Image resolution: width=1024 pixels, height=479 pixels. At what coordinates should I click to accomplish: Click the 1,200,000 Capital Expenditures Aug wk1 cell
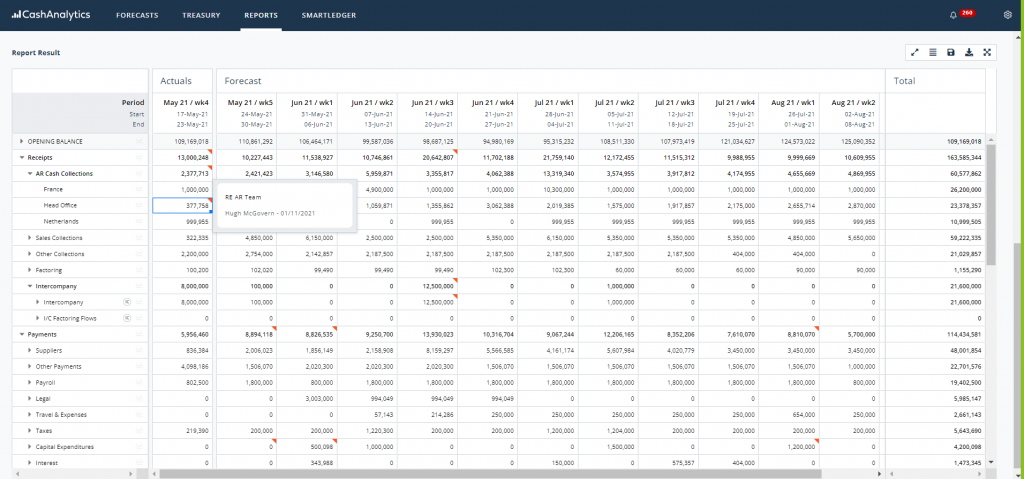(x=790, y=447)
